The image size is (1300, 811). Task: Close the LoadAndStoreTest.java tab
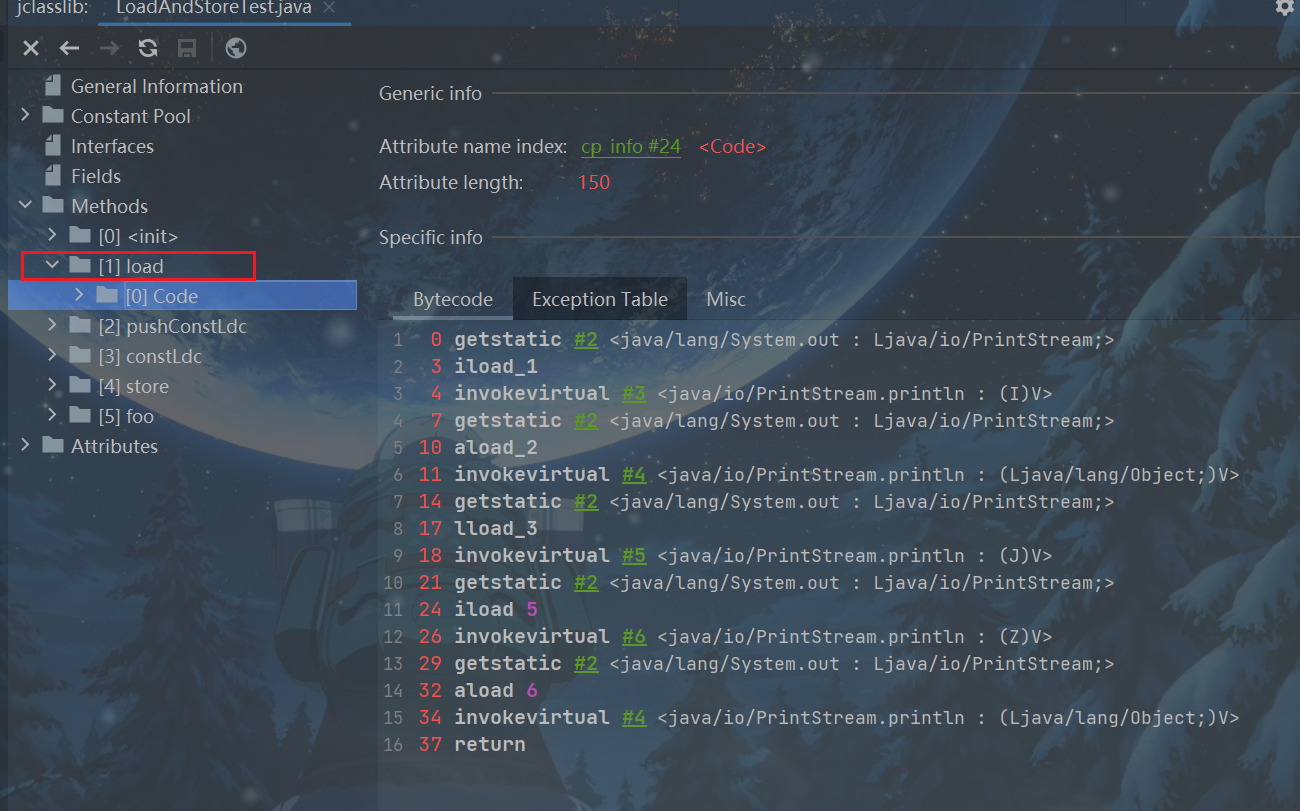coord(330,8)
